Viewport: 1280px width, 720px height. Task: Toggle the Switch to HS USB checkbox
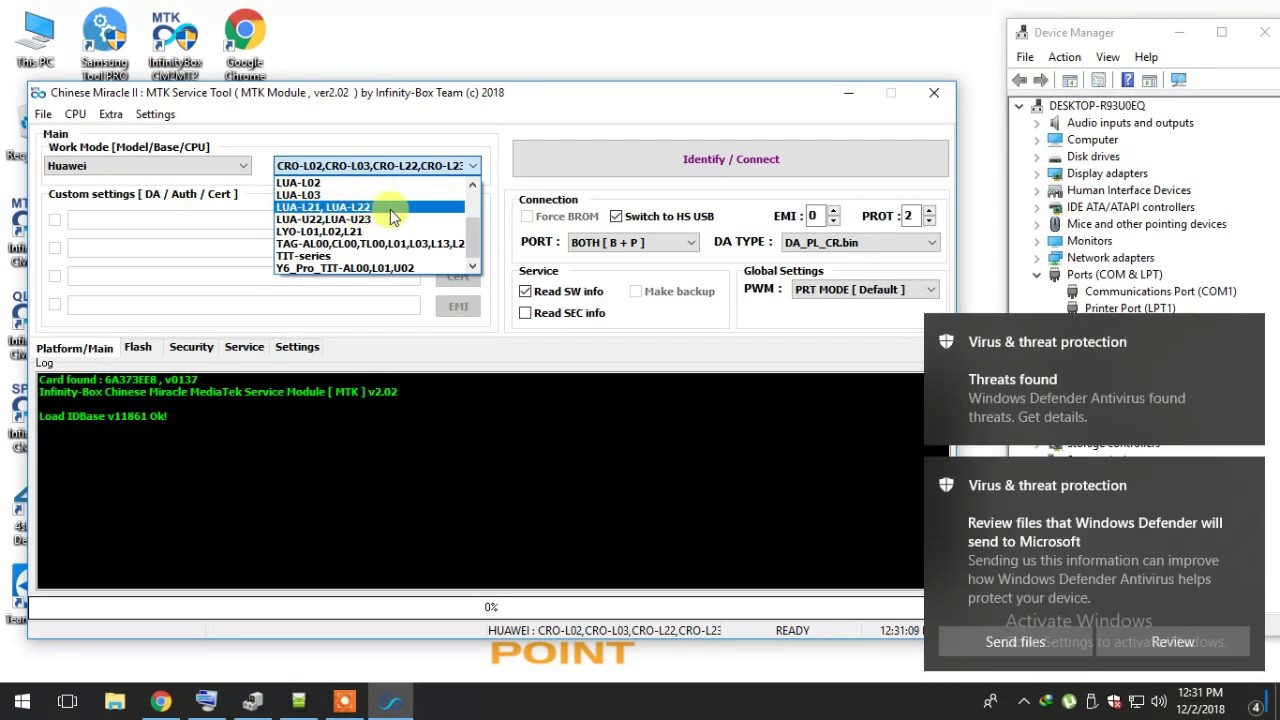coord(616,216)
